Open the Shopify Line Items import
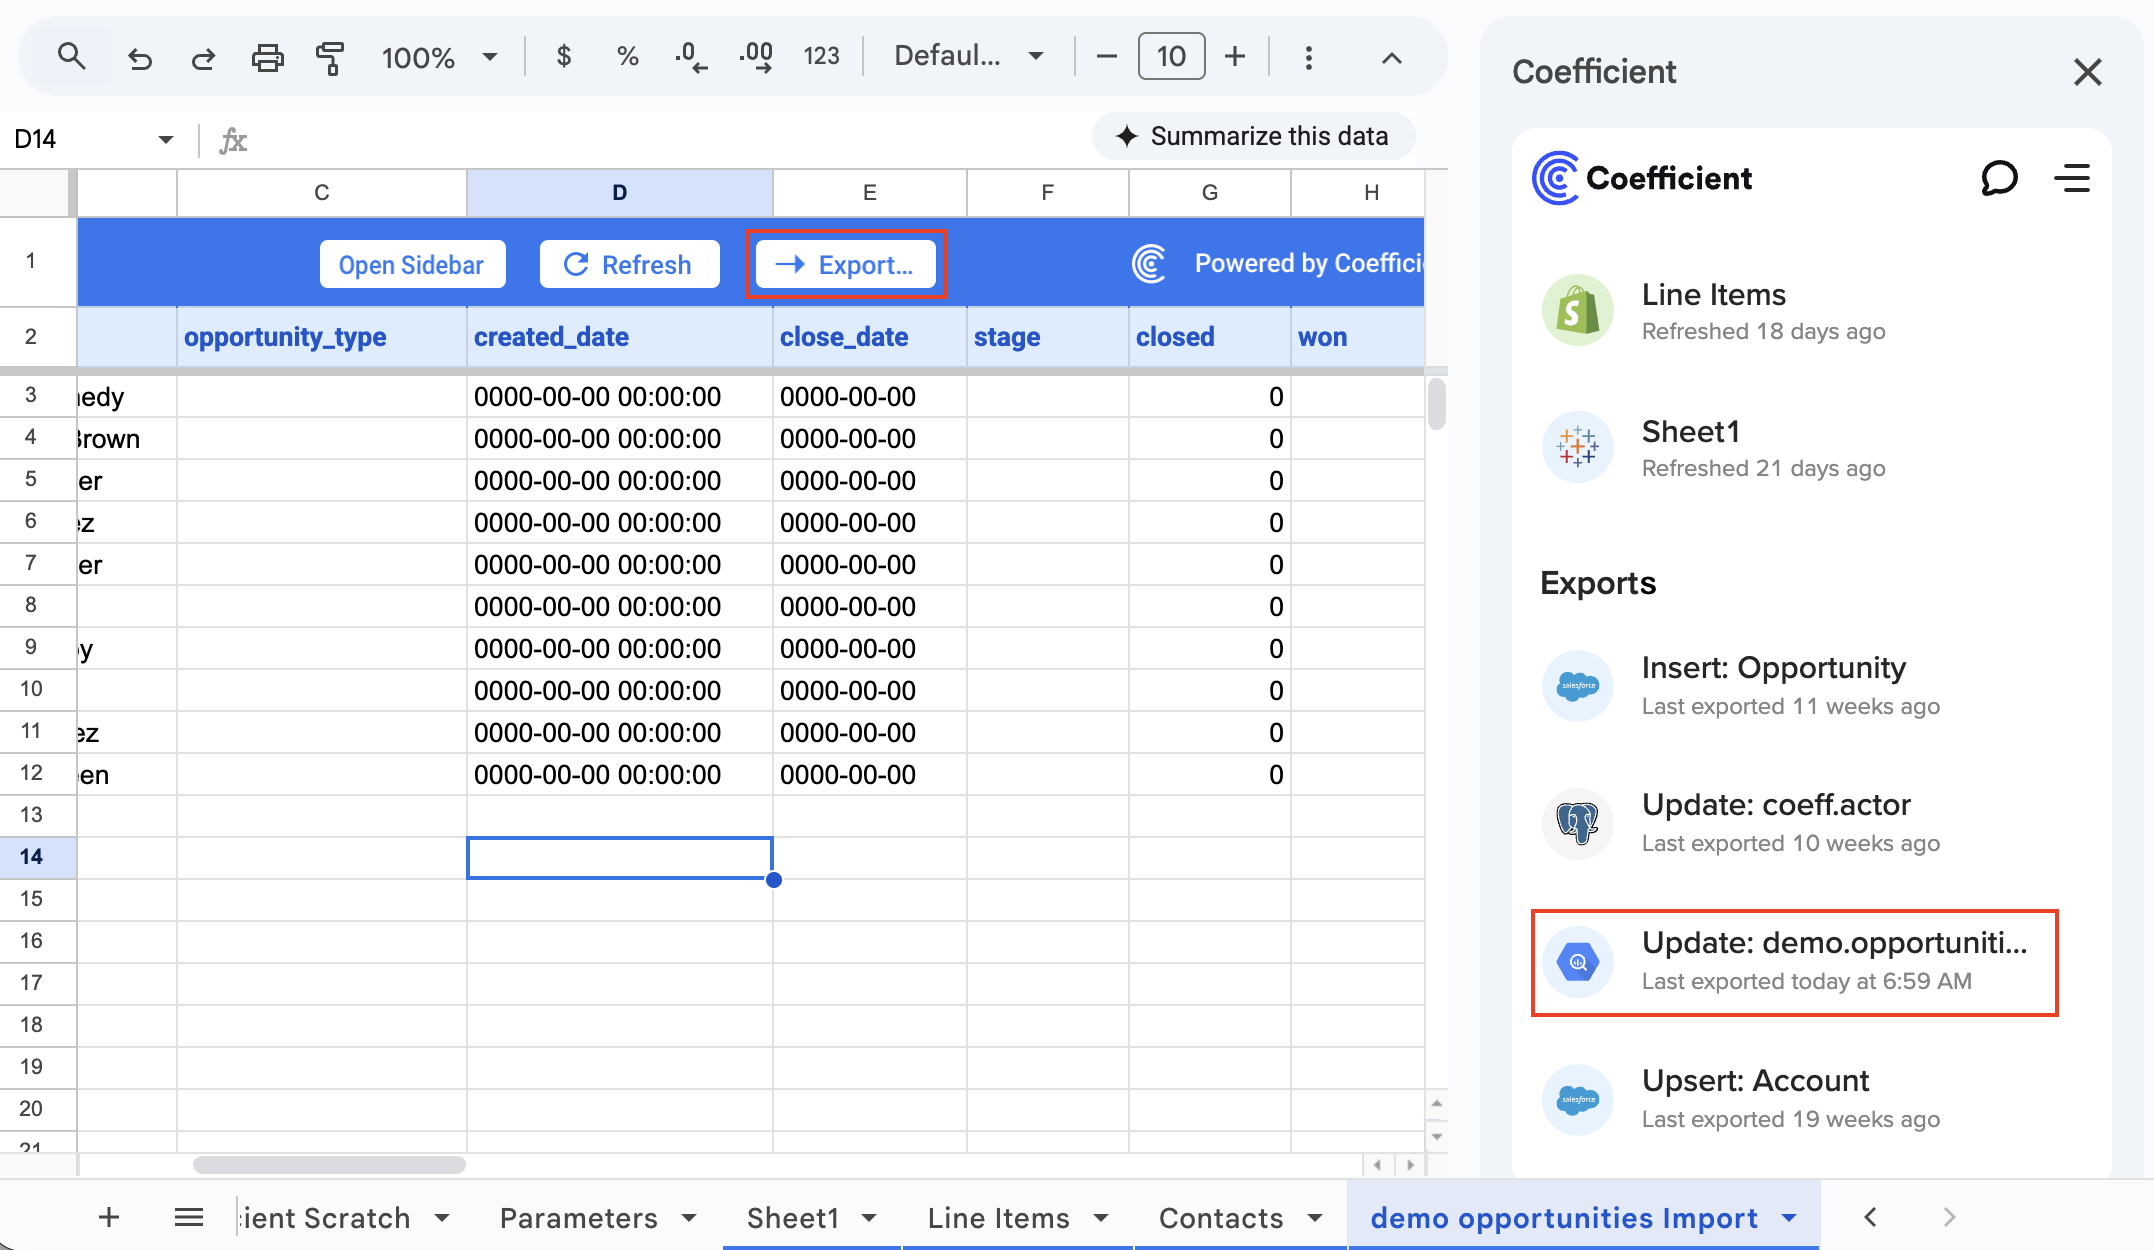The width and height of the screenshot is (2154, 1250). tap(1713, 311)
